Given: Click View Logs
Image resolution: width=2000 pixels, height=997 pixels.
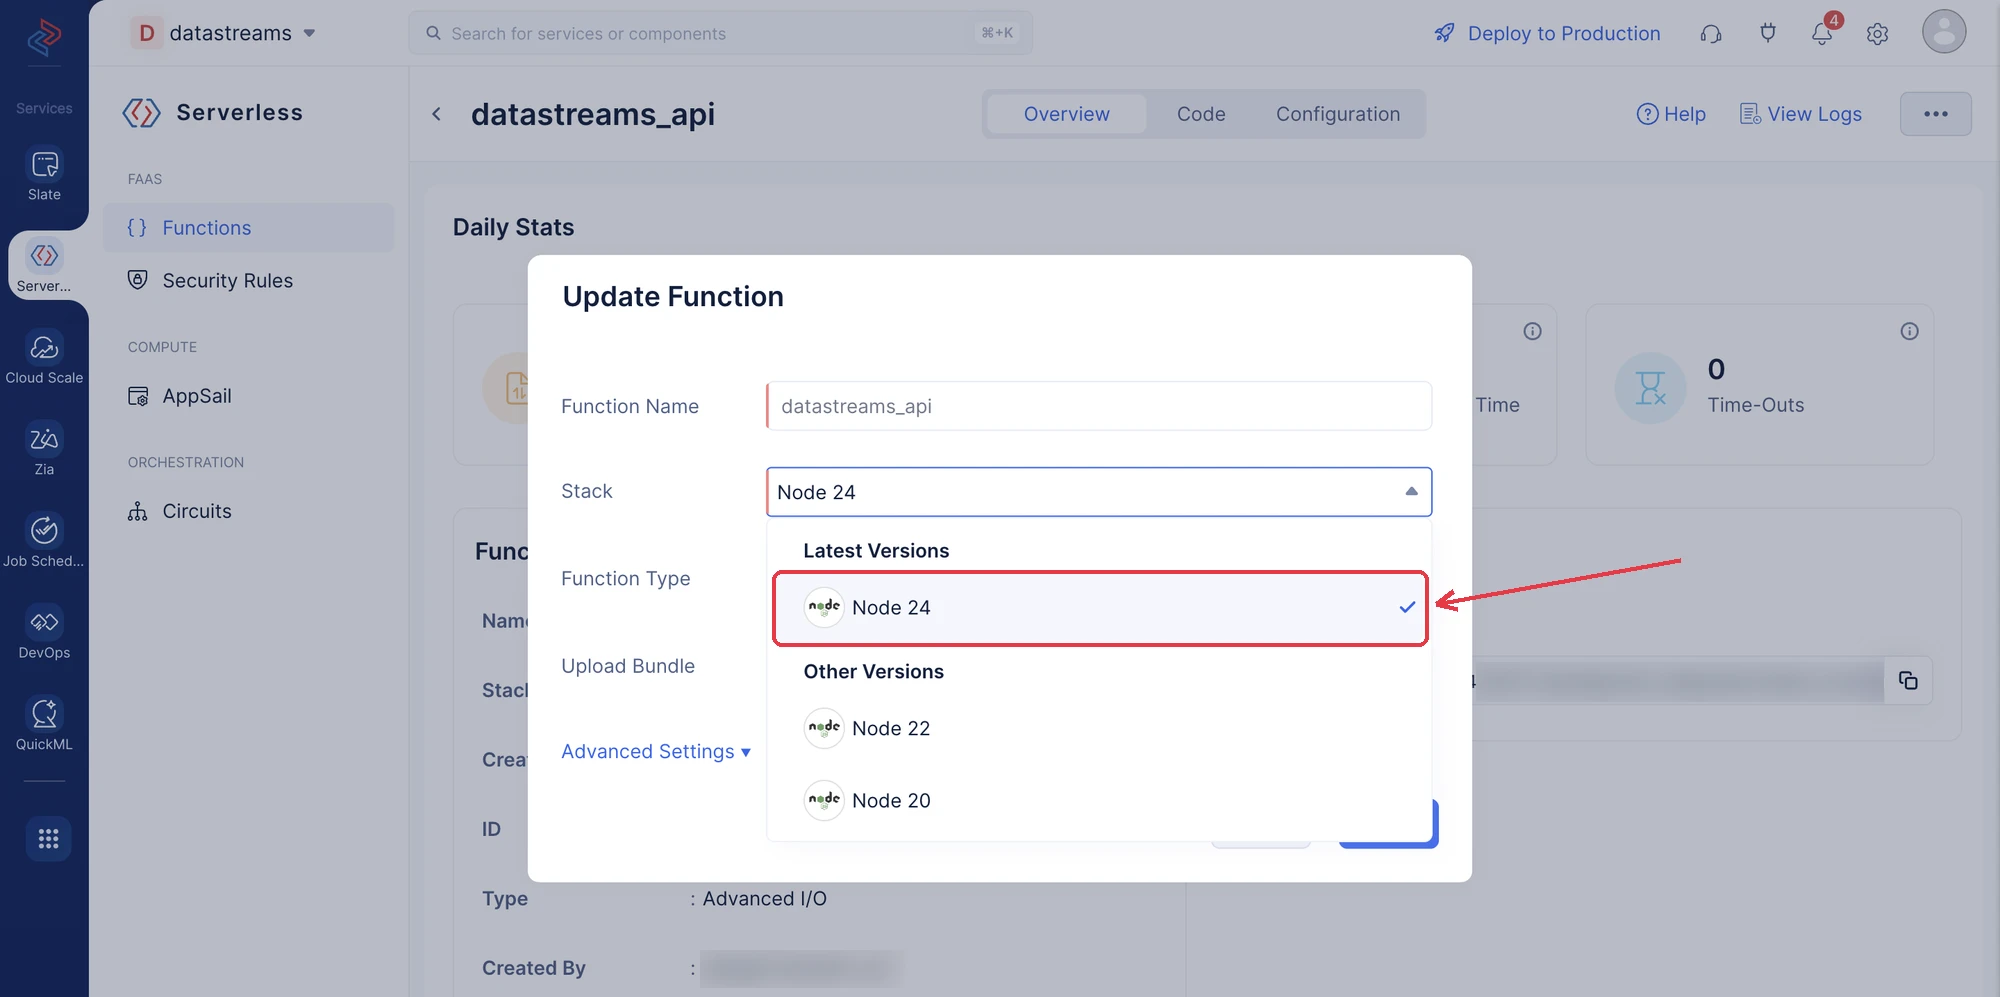Looking at the screenshot, I should tap(1801, 114).
